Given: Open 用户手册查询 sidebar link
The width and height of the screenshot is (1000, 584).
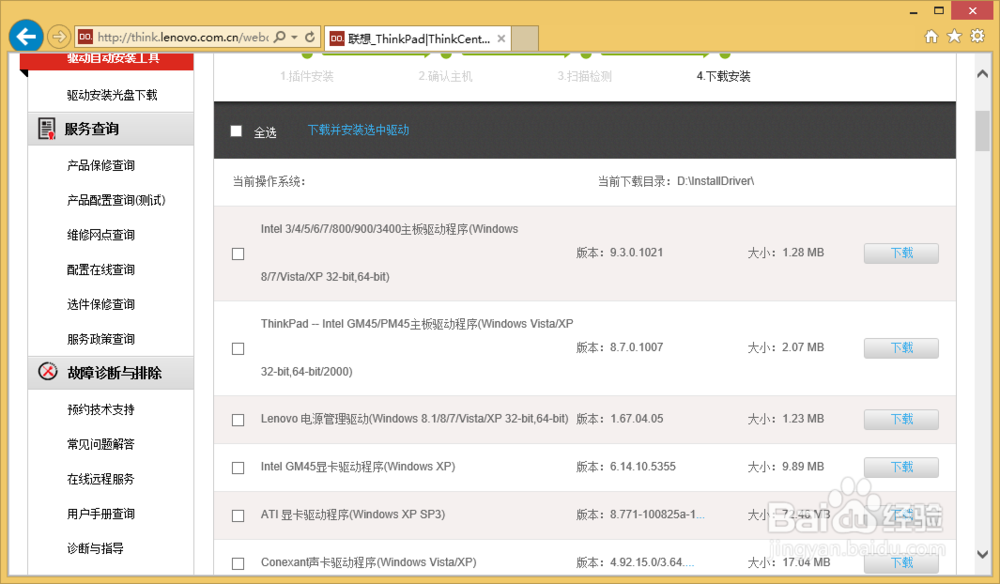Looking at the screenshot, I should (x=101, y=513).
